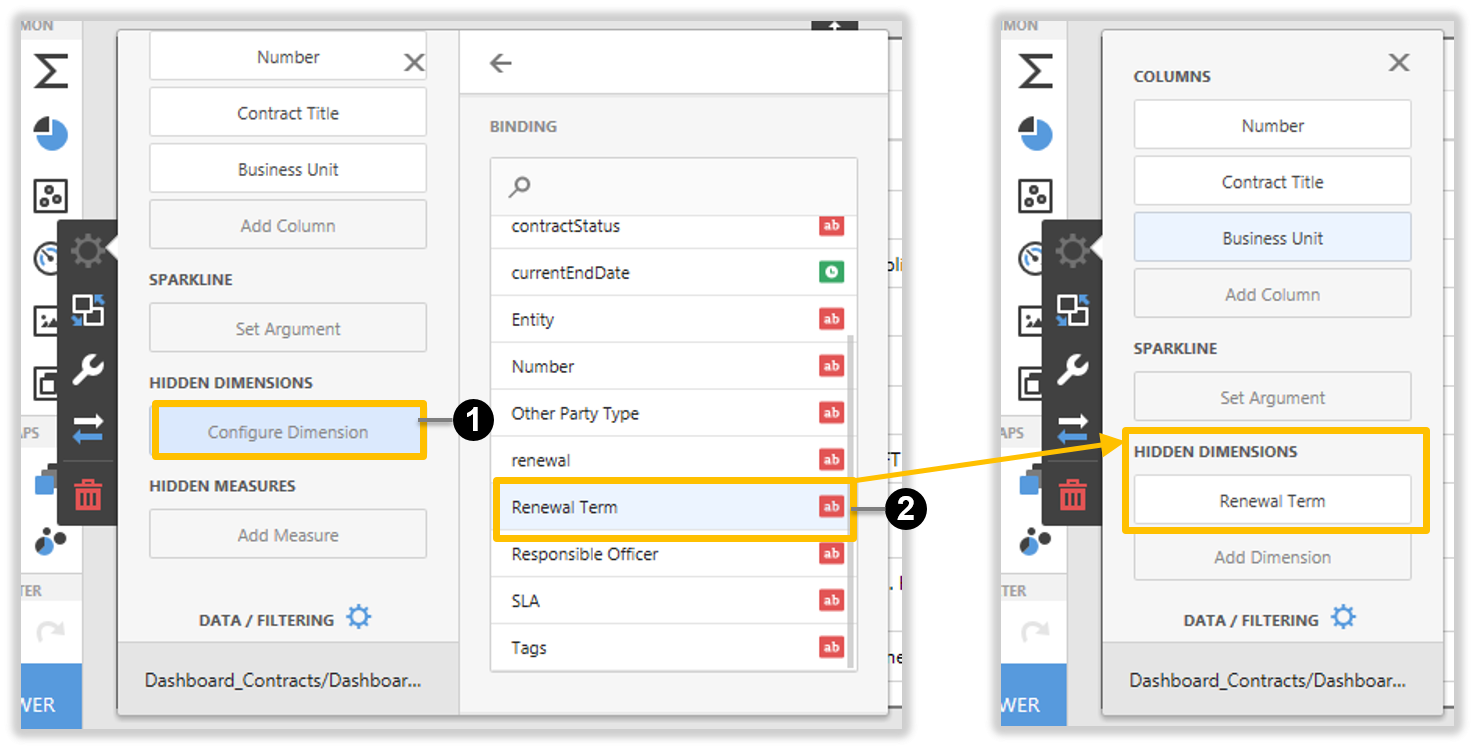Click Add Dimension button in right panel
1475x750 pixels.
(x=1272, y=557)
